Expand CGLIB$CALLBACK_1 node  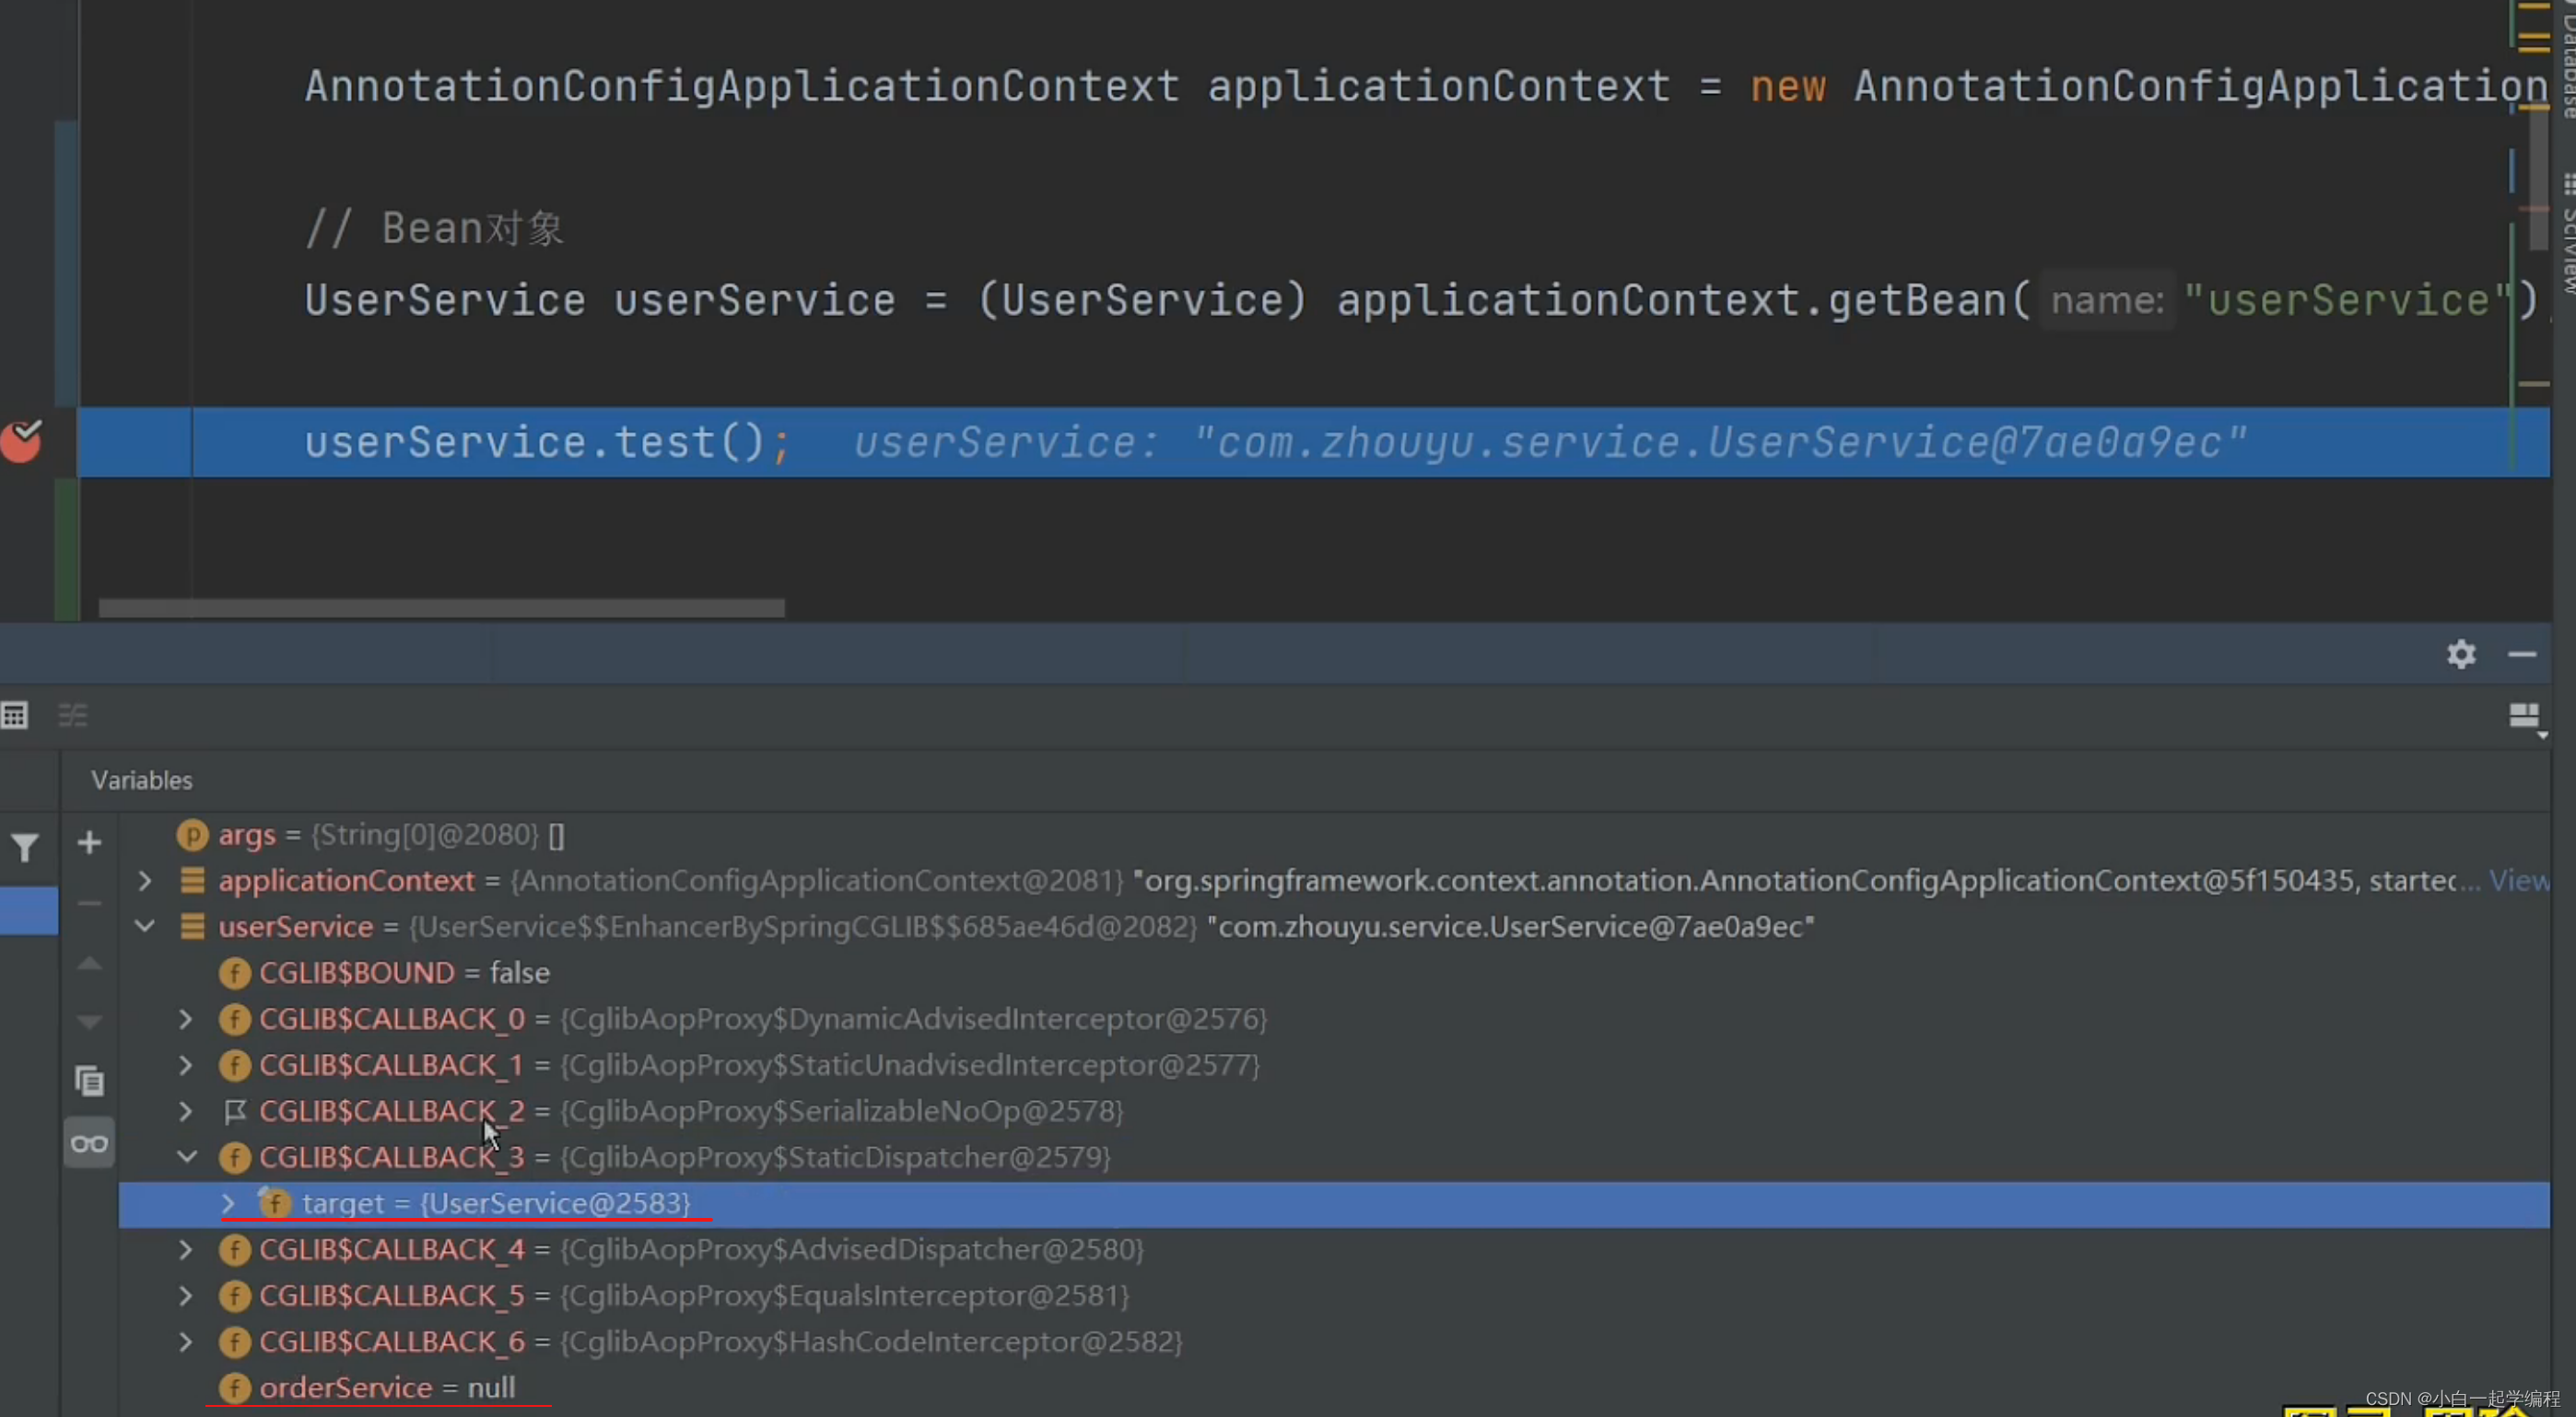click(185, 1064)
